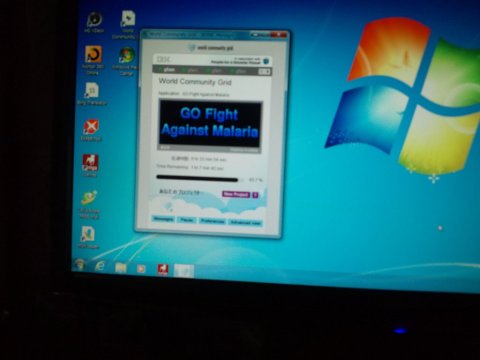Open the File Explorer folder on taskbar
This screenshot has height=360, width=480.
(121, 268)
